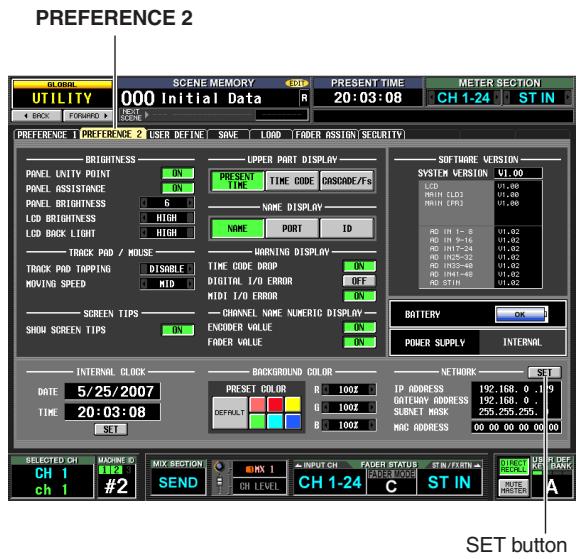Image resolution: width=579 pixels, height=559 pixels.
Task: Choose NAME in Name Display
Action: click(x=237, y=229)
